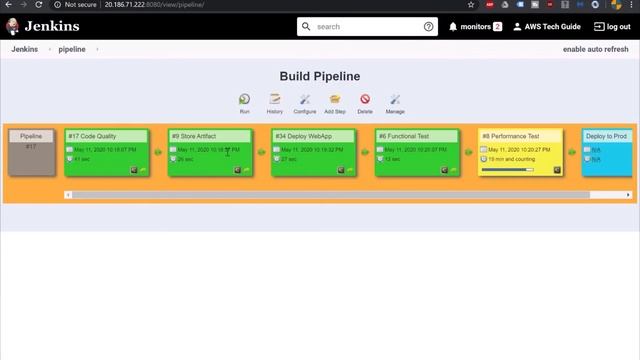Click '27 sec' duration on Deploy WebApp
The width and height of the screenshot is (640, 360).
pos(289,159)
